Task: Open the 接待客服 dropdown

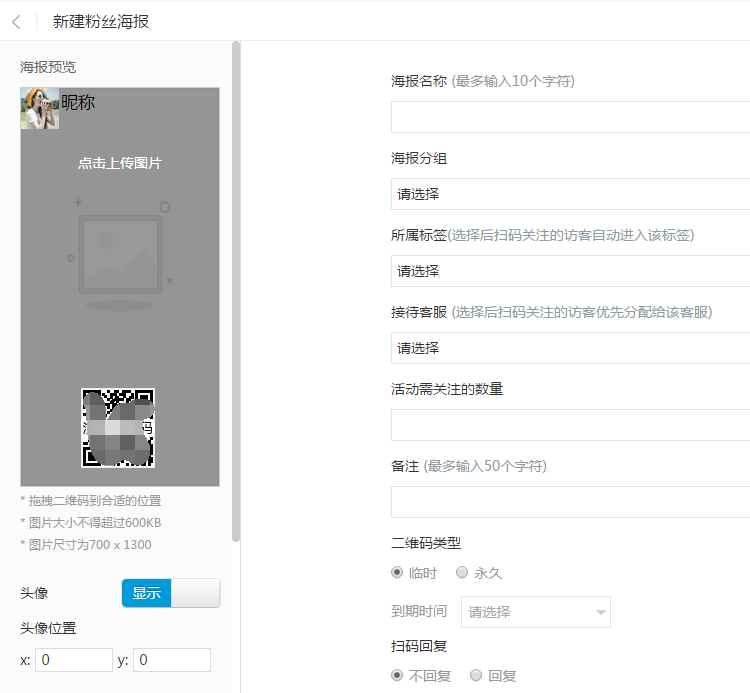Action: click(x=570, y=348)
